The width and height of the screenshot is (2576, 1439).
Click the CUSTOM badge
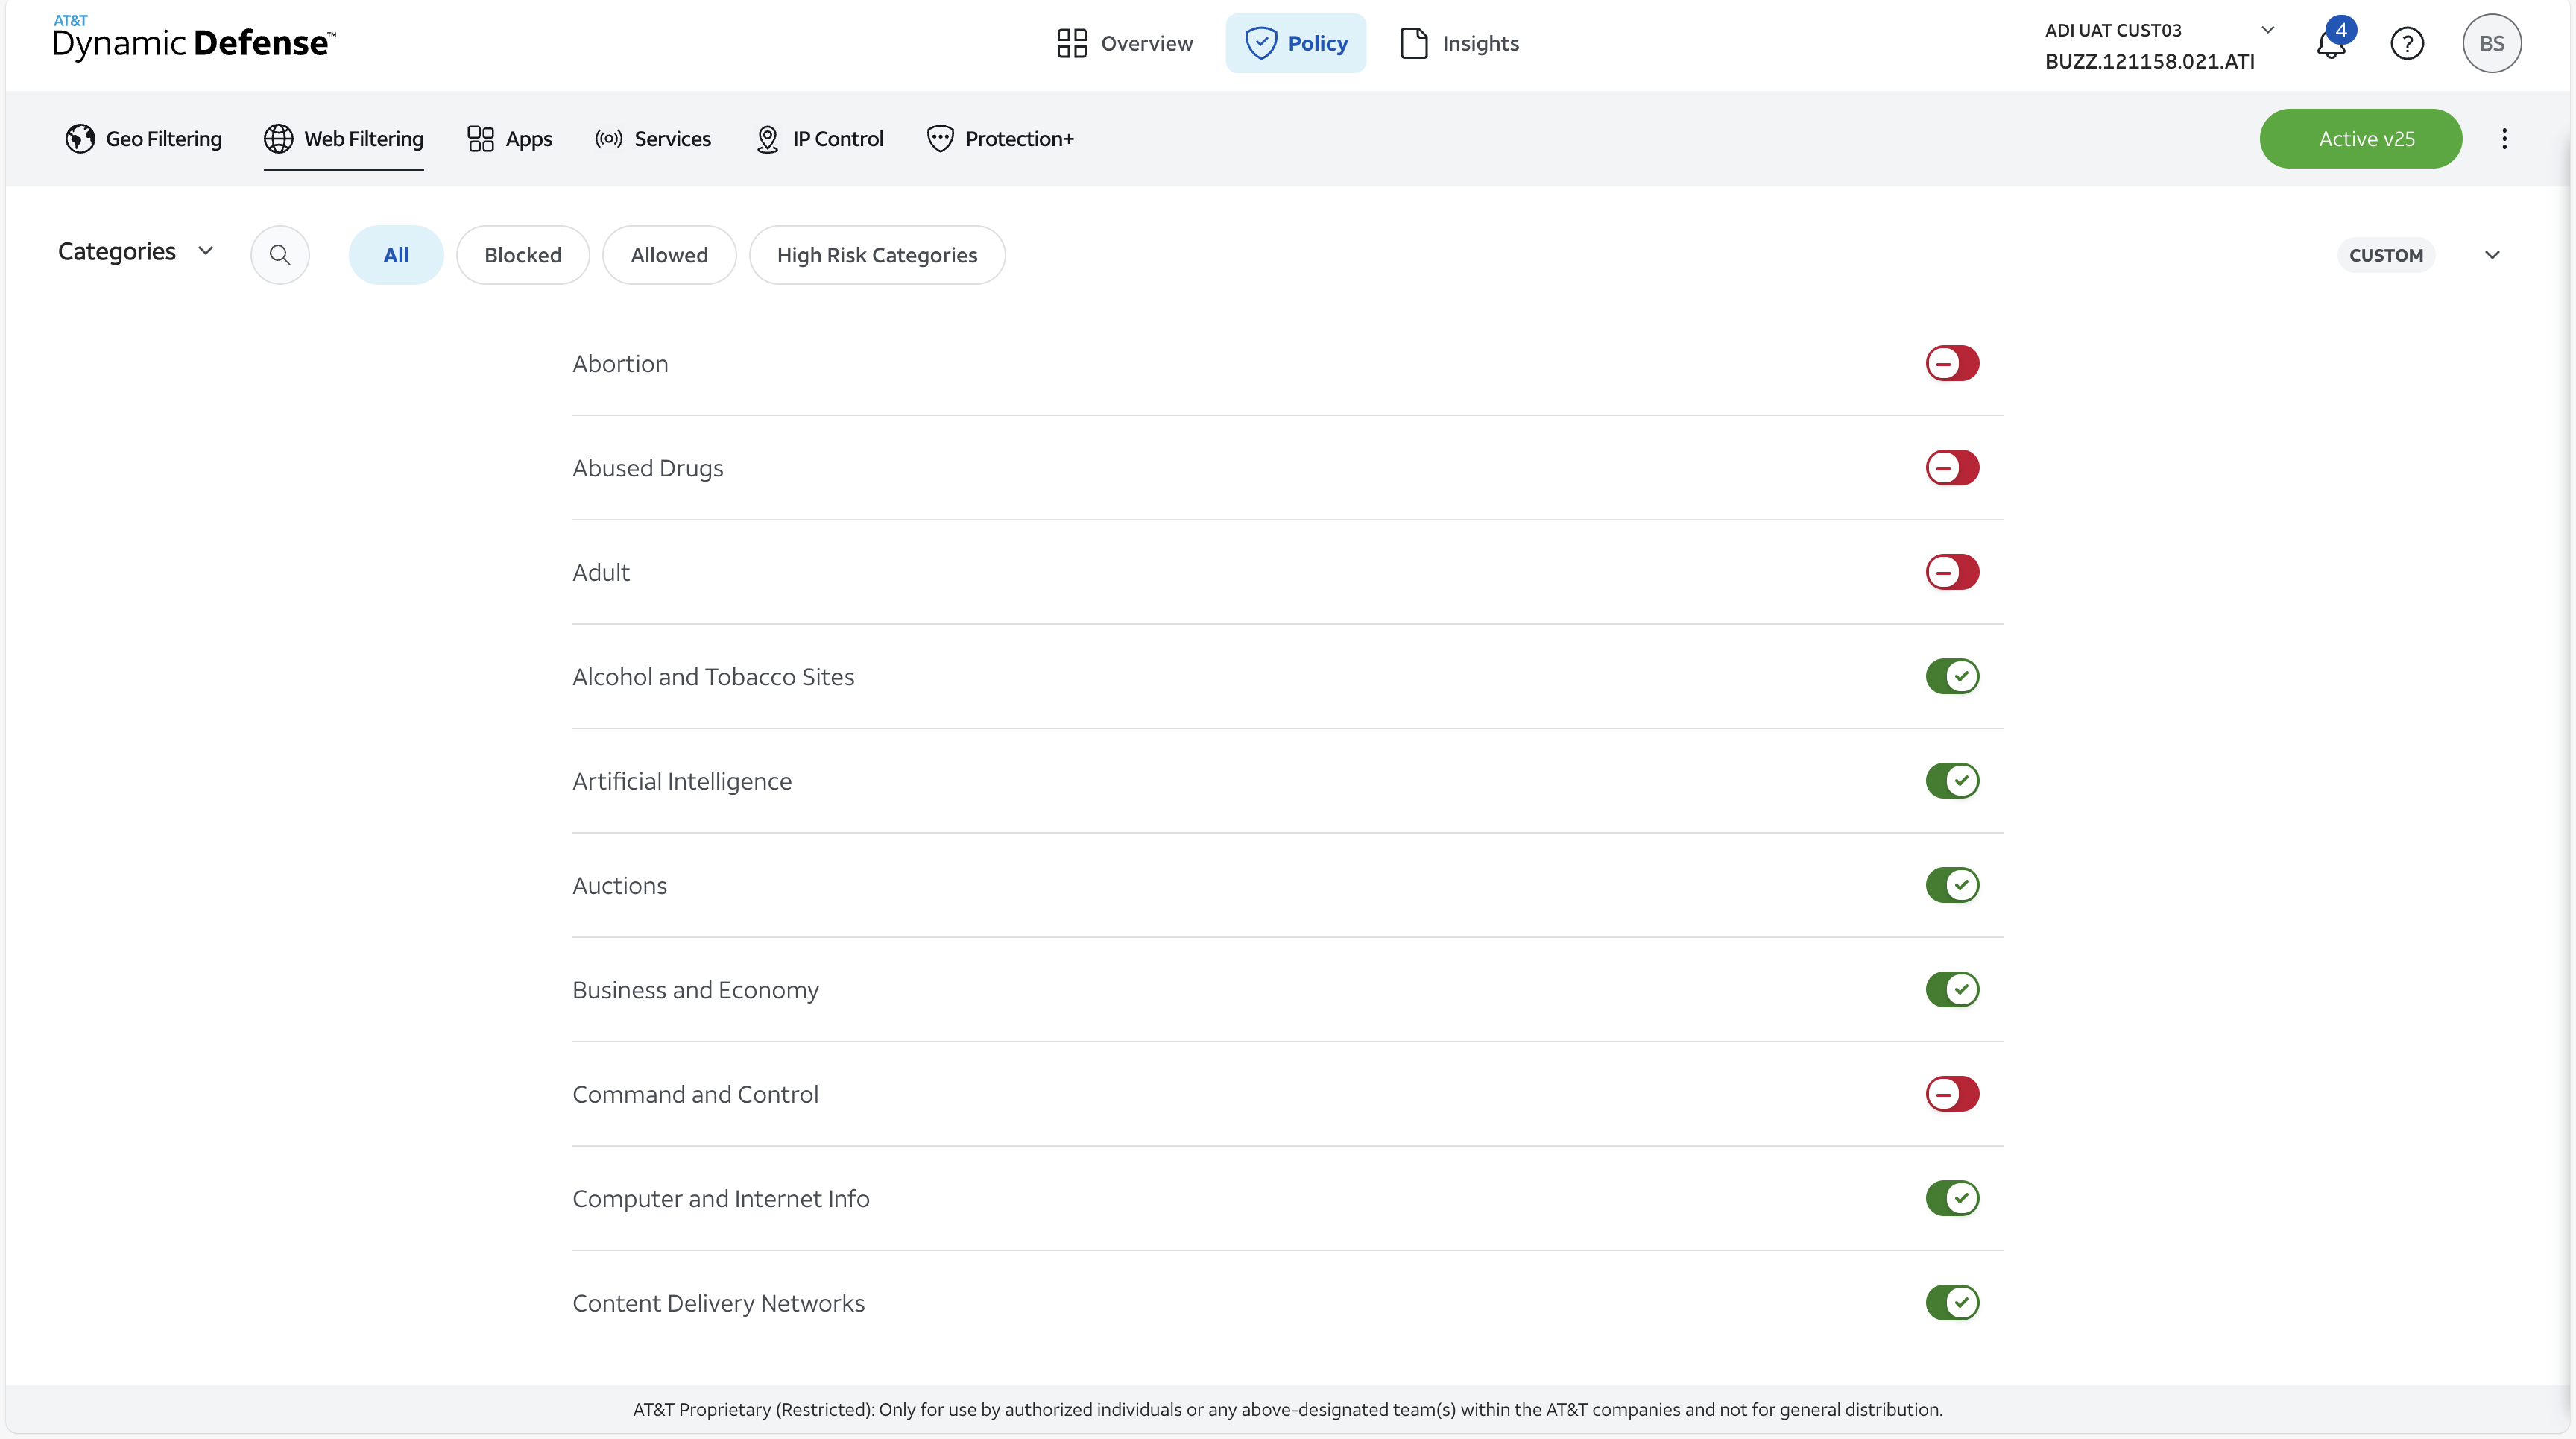(x=2385, y=255)
